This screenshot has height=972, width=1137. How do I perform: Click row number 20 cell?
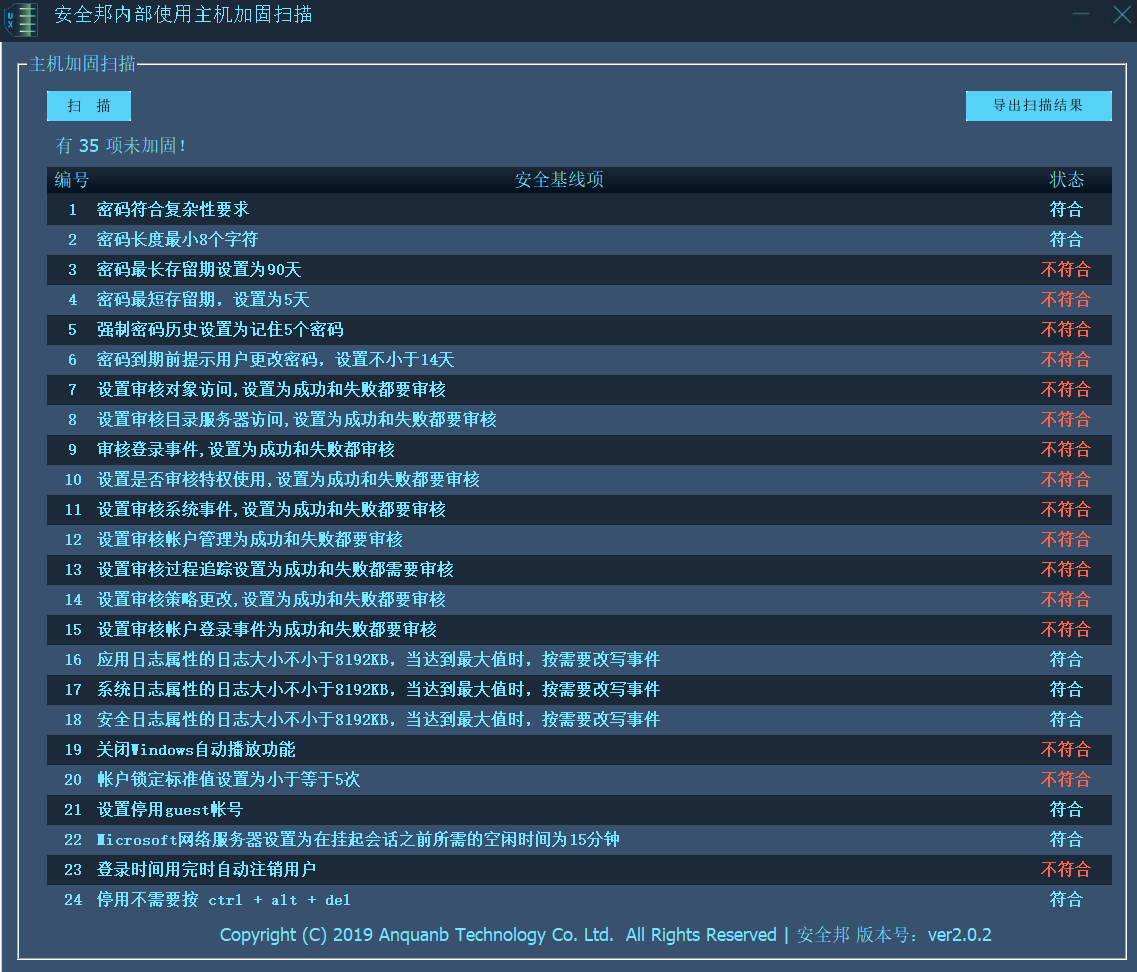click(x=73, y=780)
